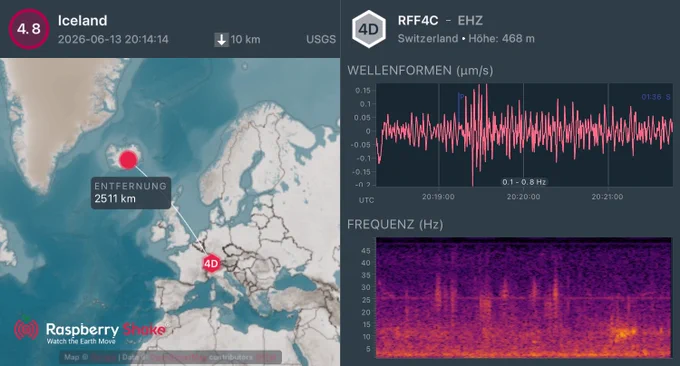The image size is (680, 366).
Task: Click the 10 km depth value
Action: pyautogui.click(x=245, y=39)
